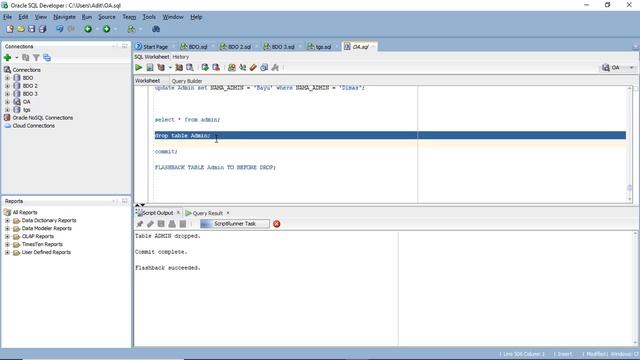Screen dimensions: 640x360
Task: Open the History tab
Action: tap(180, 57)
